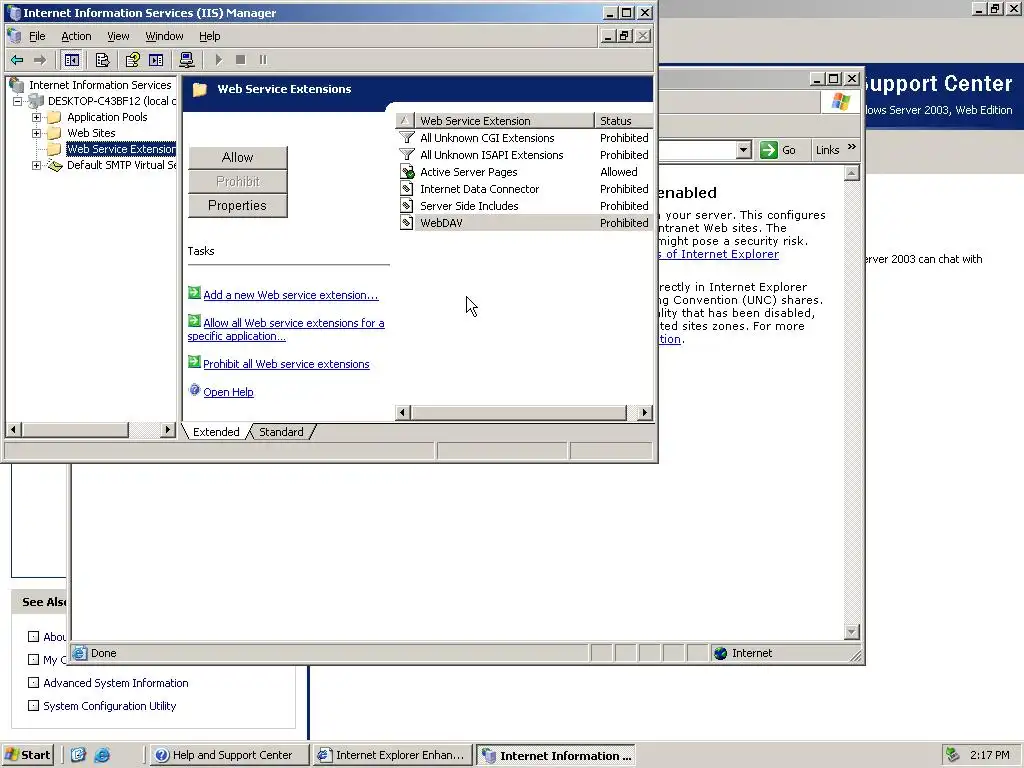The width and height of the screenshot is (1024, 768).
Task: Click the Connect to computer toolbar icon
Action: coord(186,60)
